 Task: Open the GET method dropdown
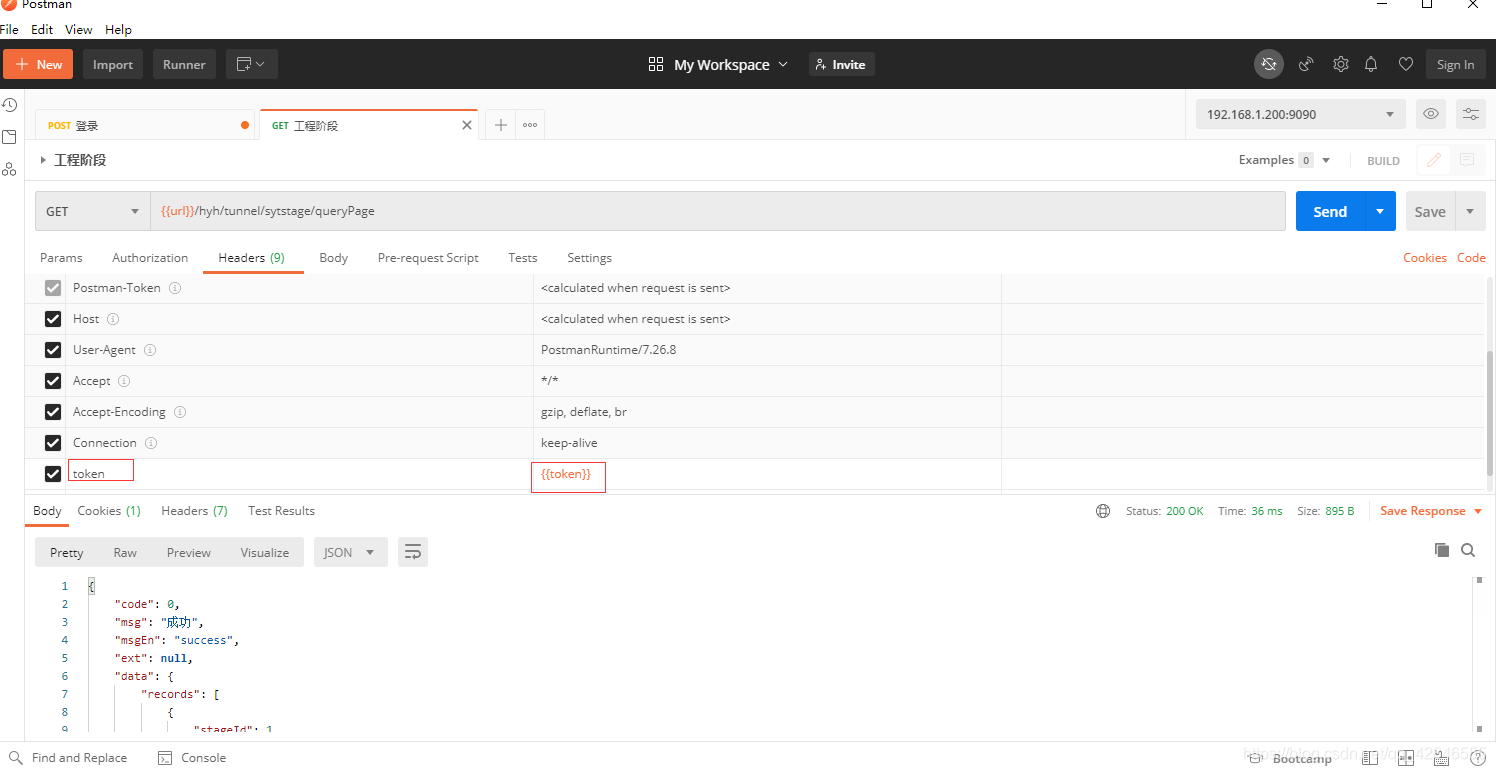[x=93, y=211]
